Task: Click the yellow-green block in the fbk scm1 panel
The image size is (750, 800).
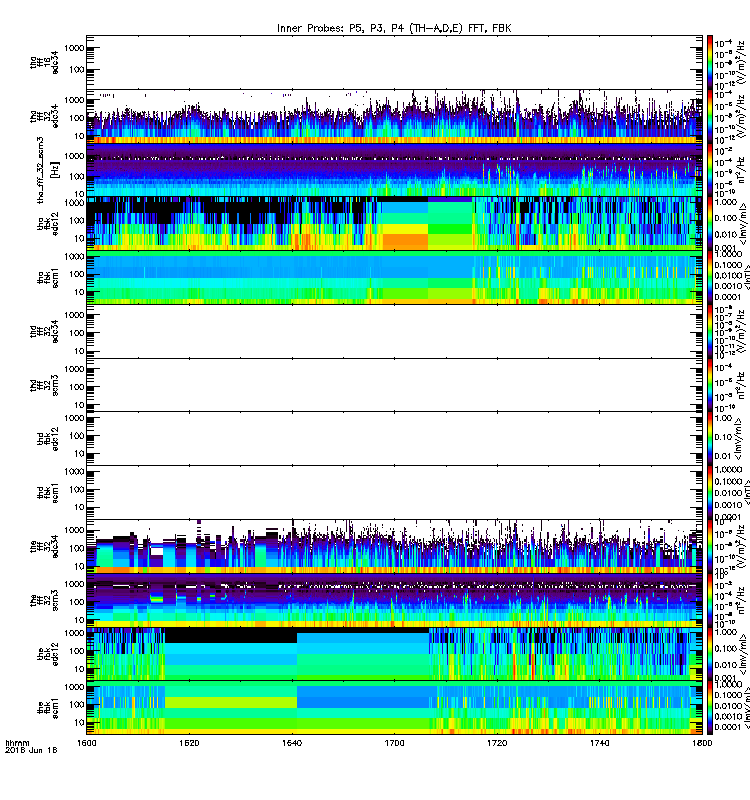Action: tap(231, 702)
